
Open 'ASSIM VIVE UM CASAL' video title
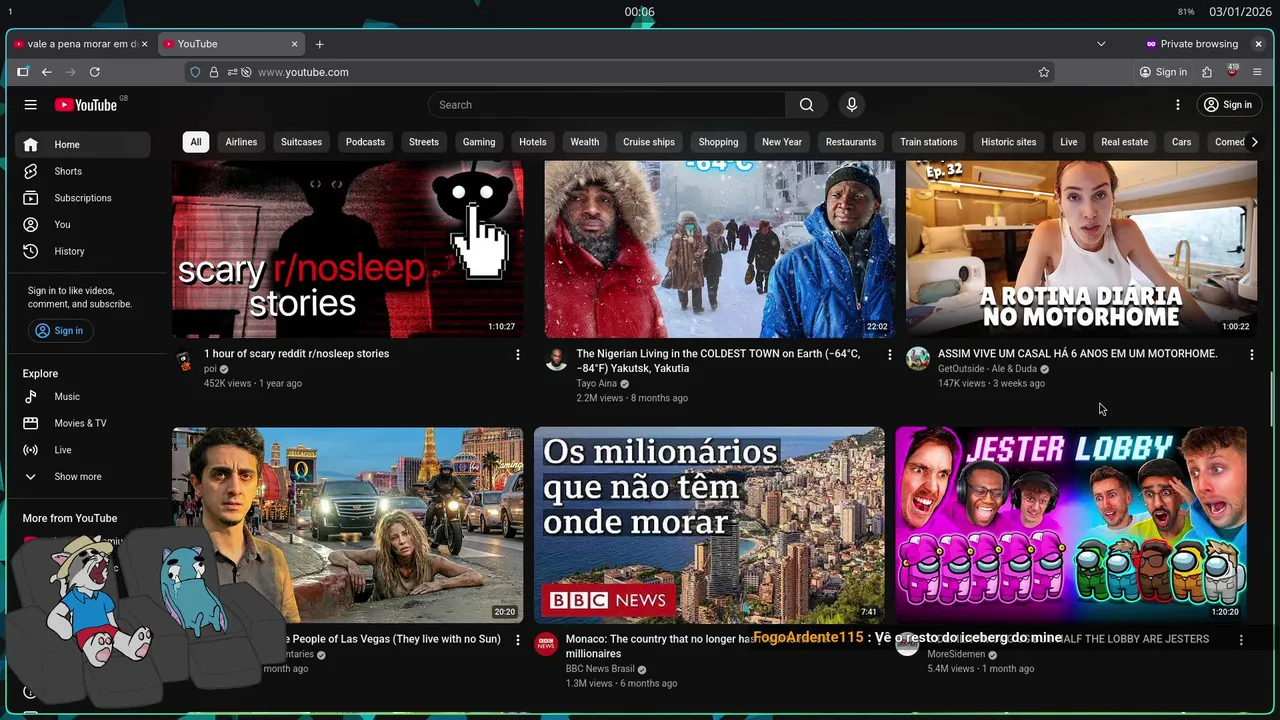pos(1078,354)
